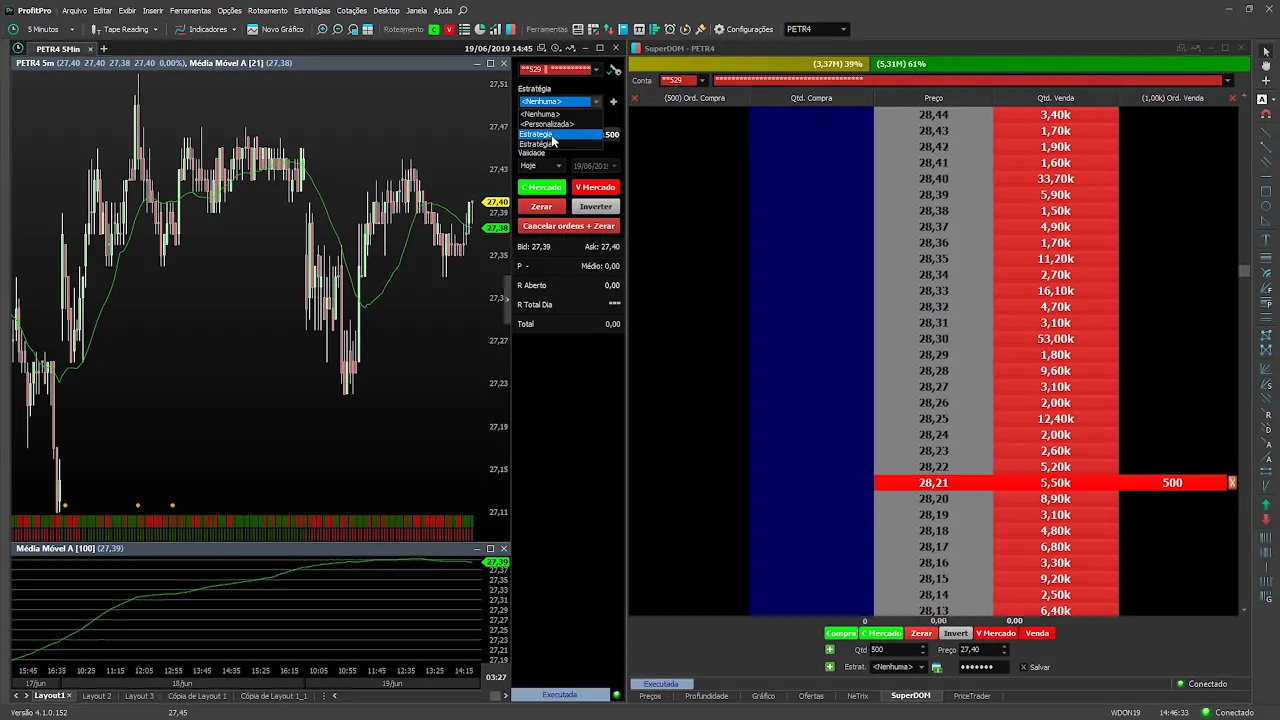
Task: Click the red V routing icon in toolbar
Action: [448, 29]
